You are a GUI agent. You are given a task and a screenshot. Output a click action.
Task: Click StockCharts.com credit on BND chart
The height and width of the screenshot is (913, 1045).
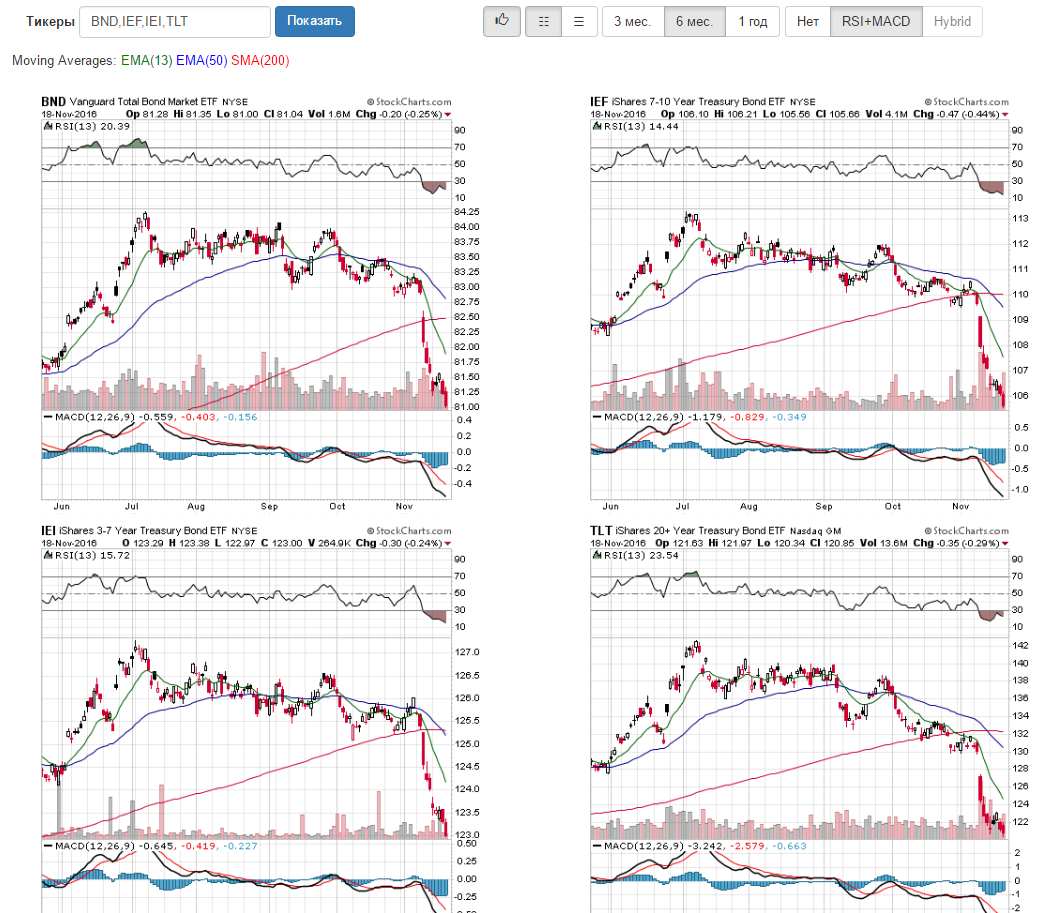point(409,102)
